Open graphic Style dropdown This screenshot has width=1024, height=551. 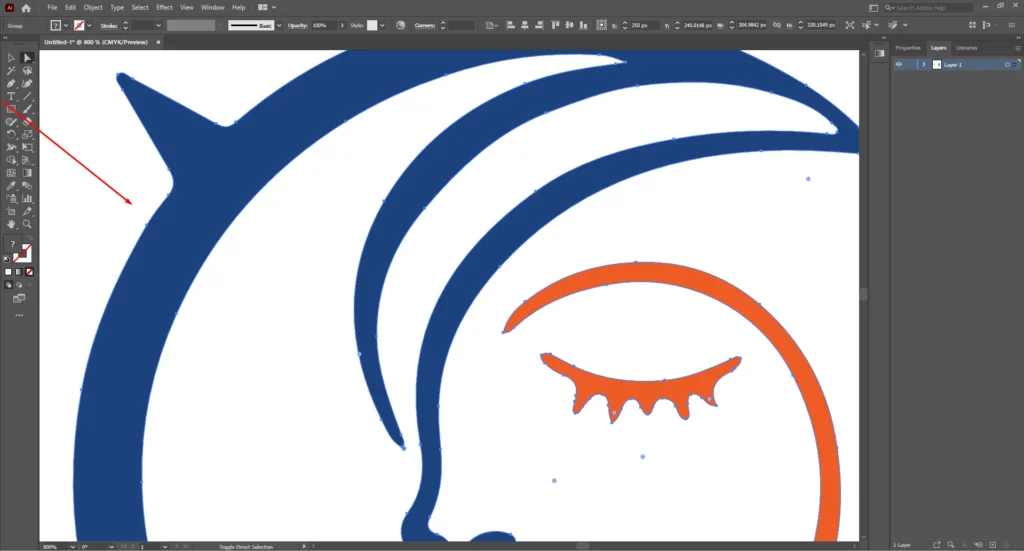[382, 25]
